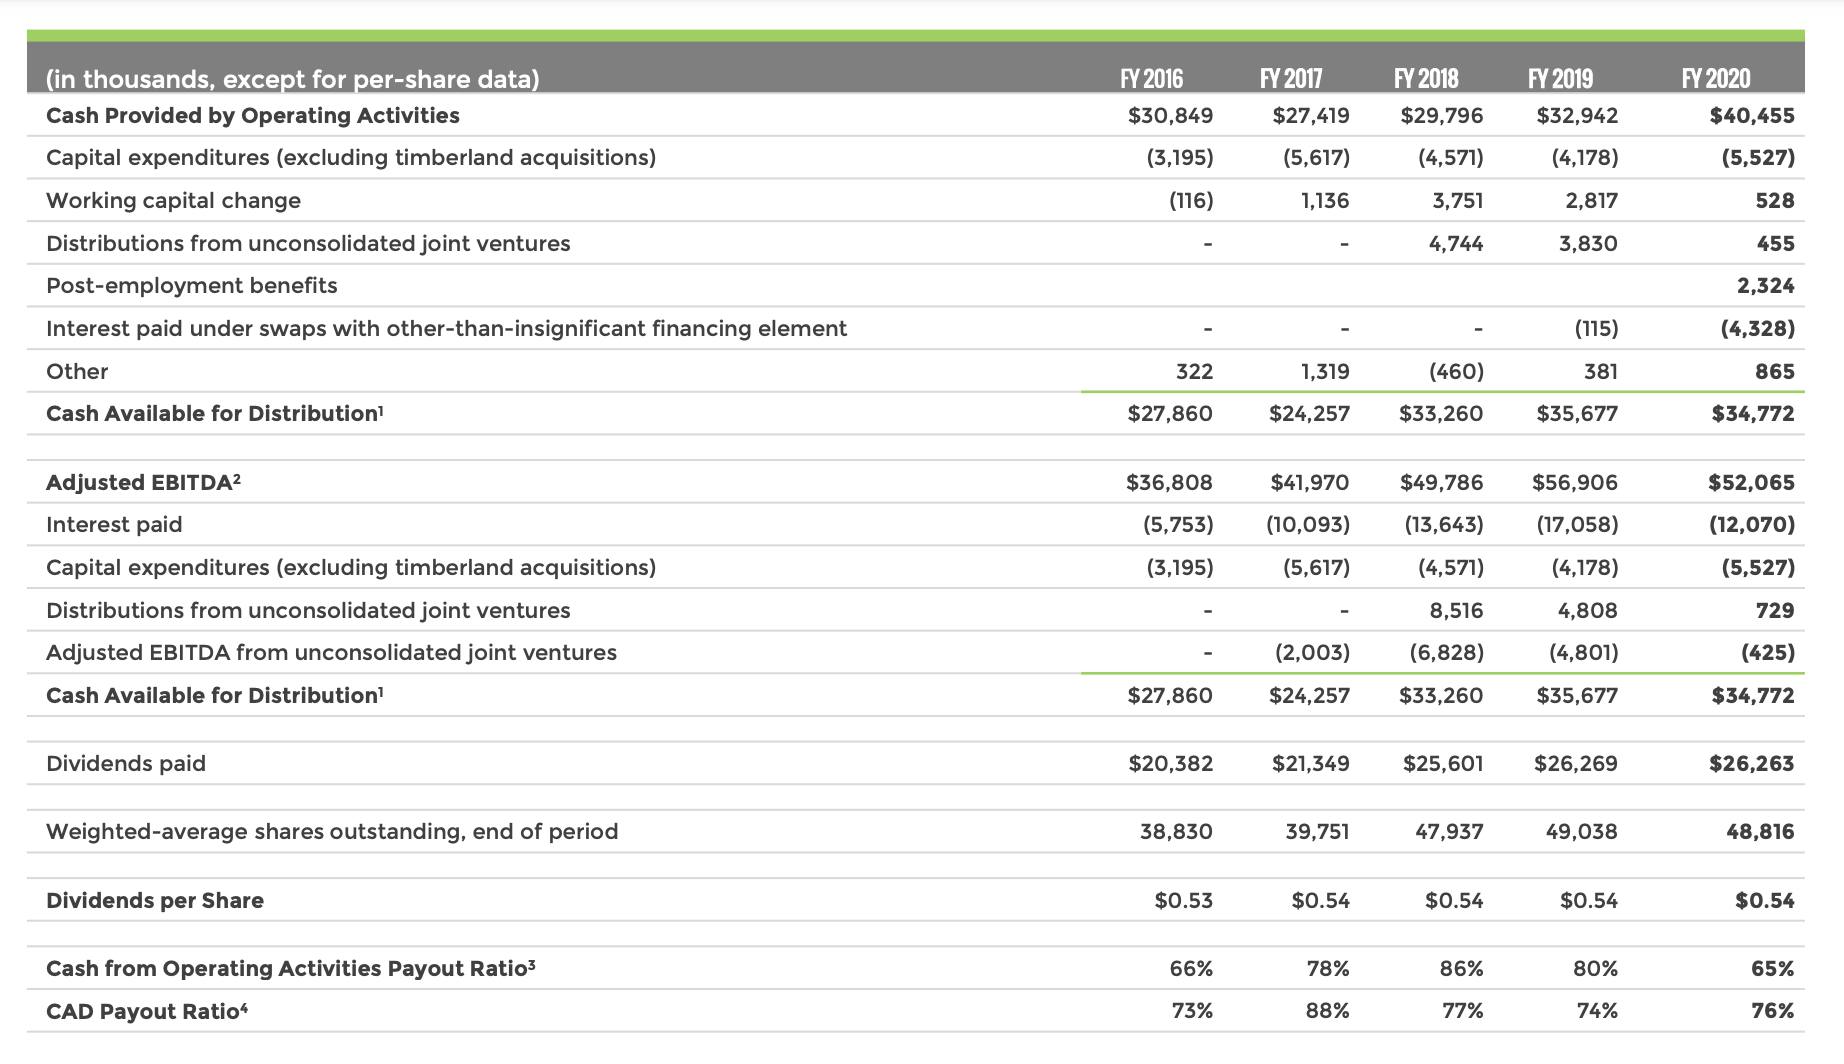Click the Cash Provided by Operating Activities row label
Screen dimensions: 1844x1064
coord(252,115)
